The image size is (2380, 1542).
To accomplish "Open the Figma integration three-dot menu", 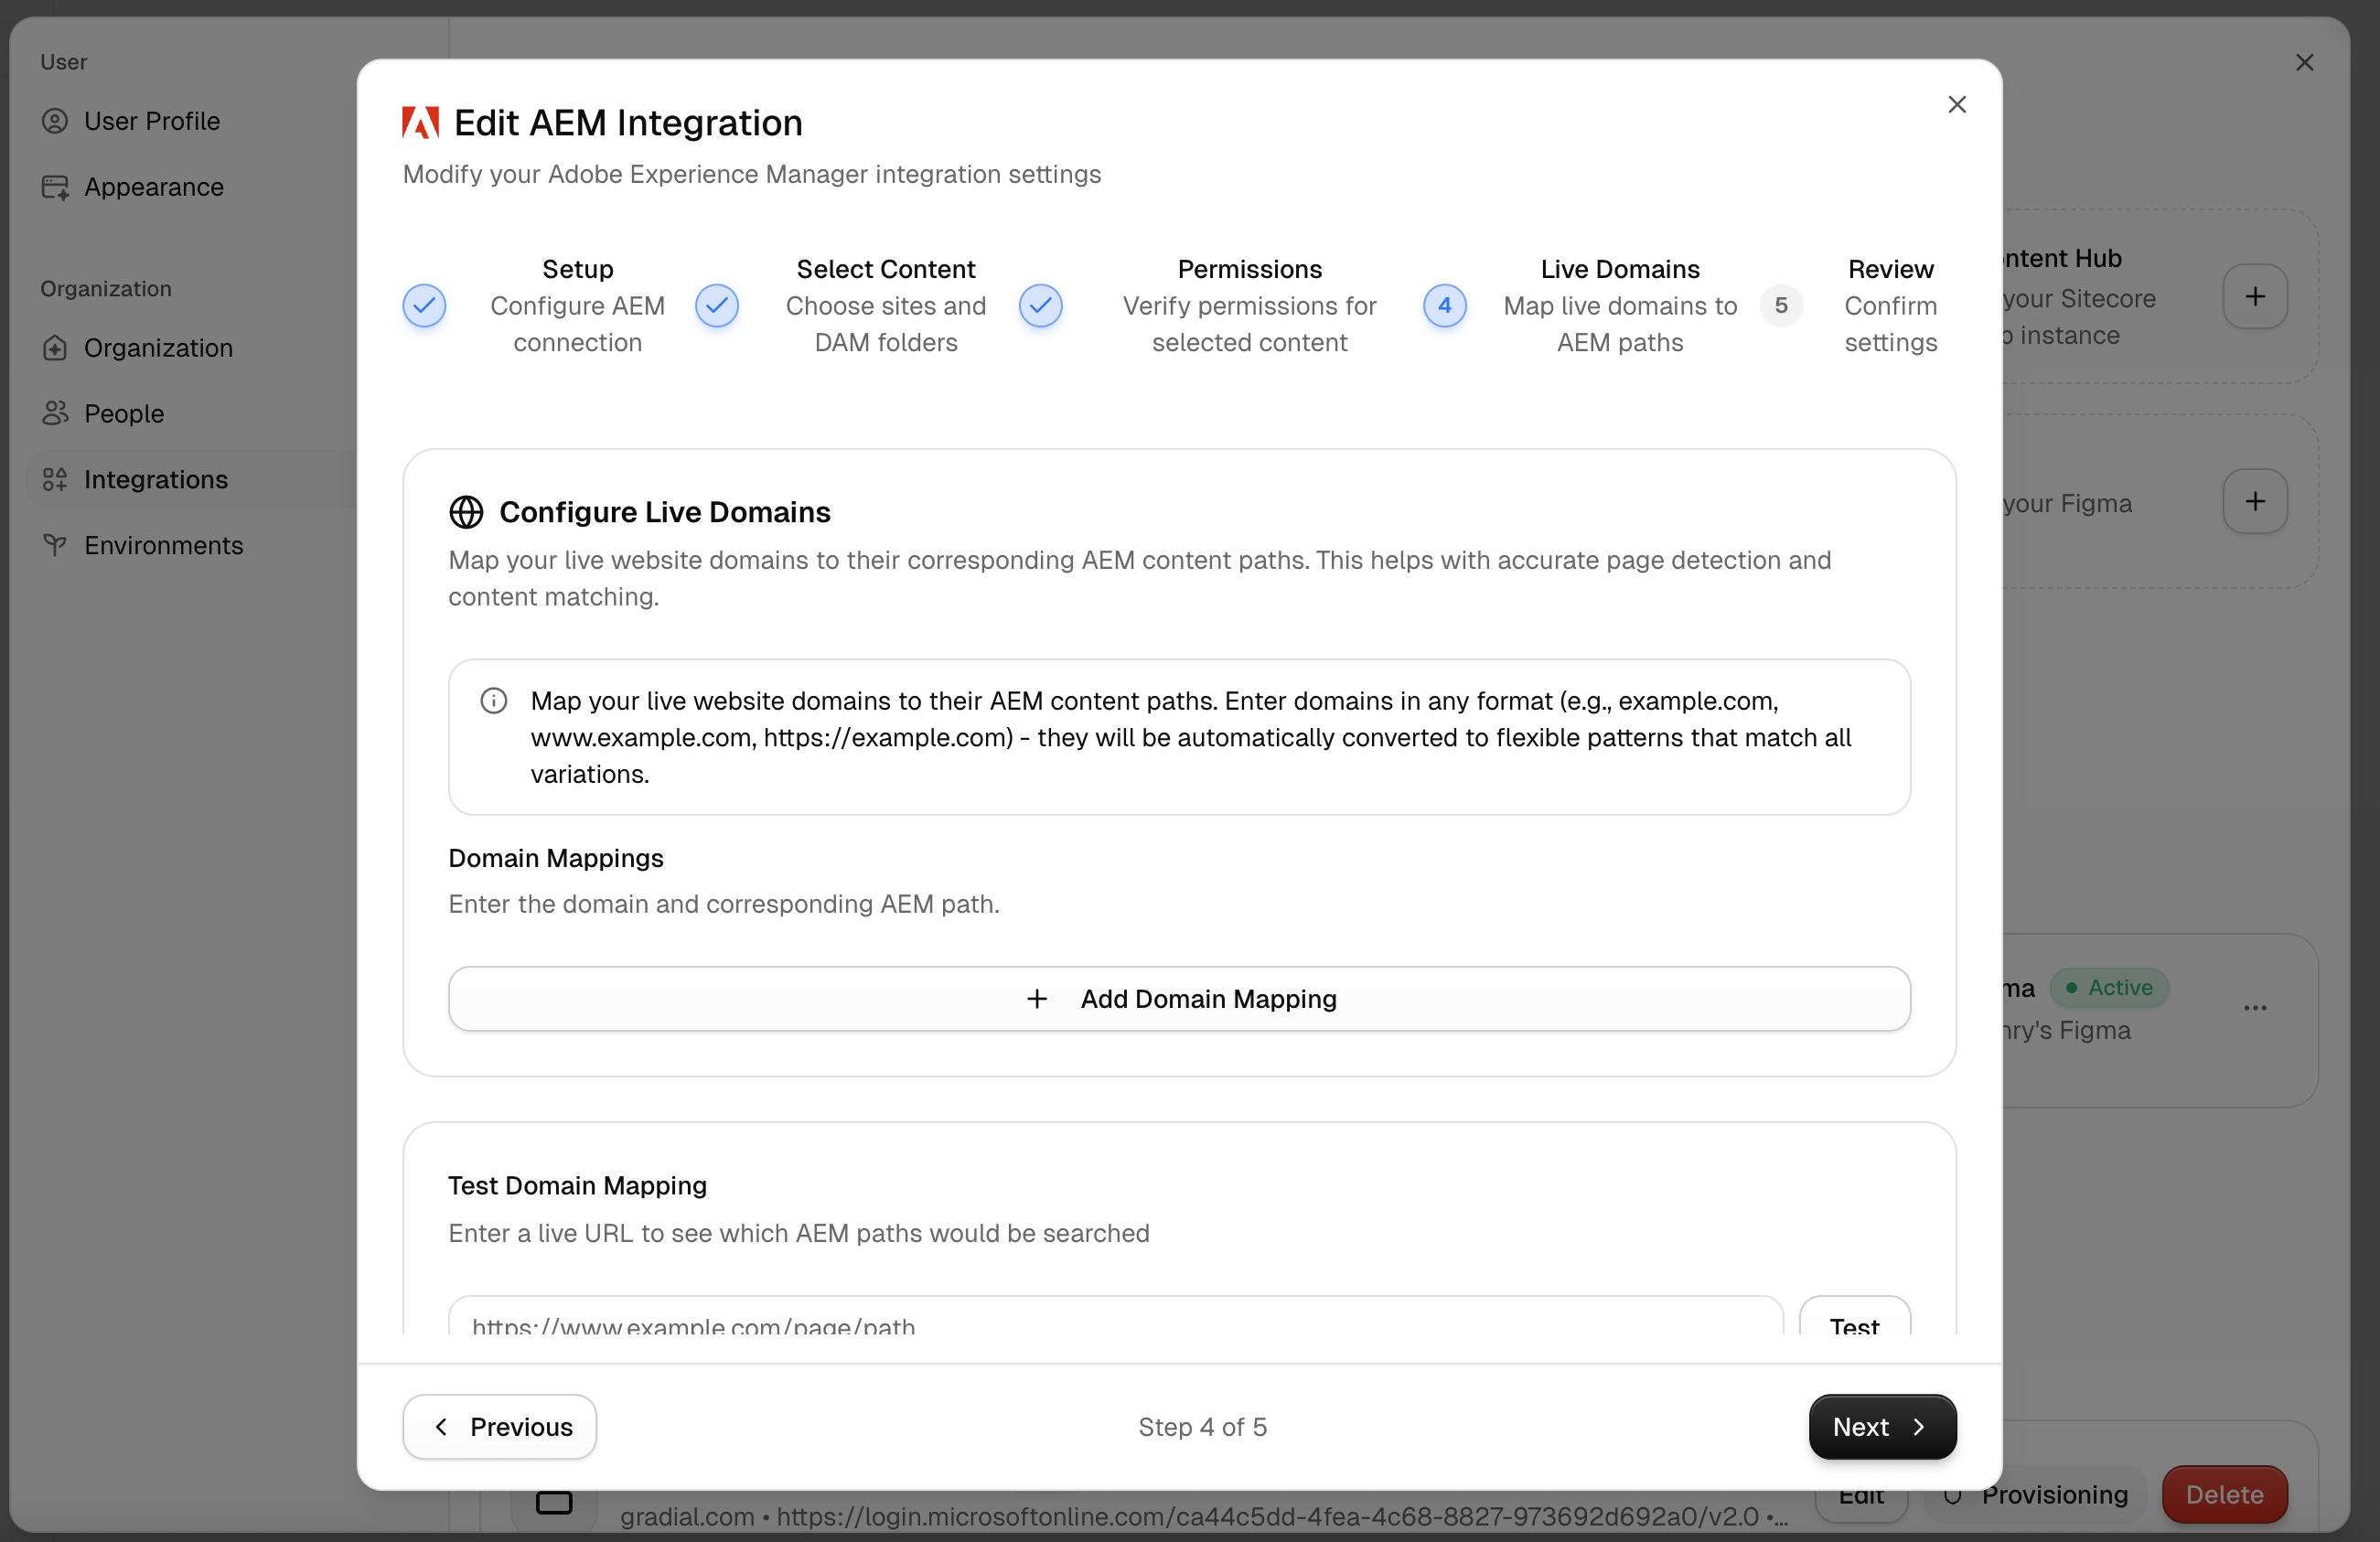I will [x=2255, y=1008].
